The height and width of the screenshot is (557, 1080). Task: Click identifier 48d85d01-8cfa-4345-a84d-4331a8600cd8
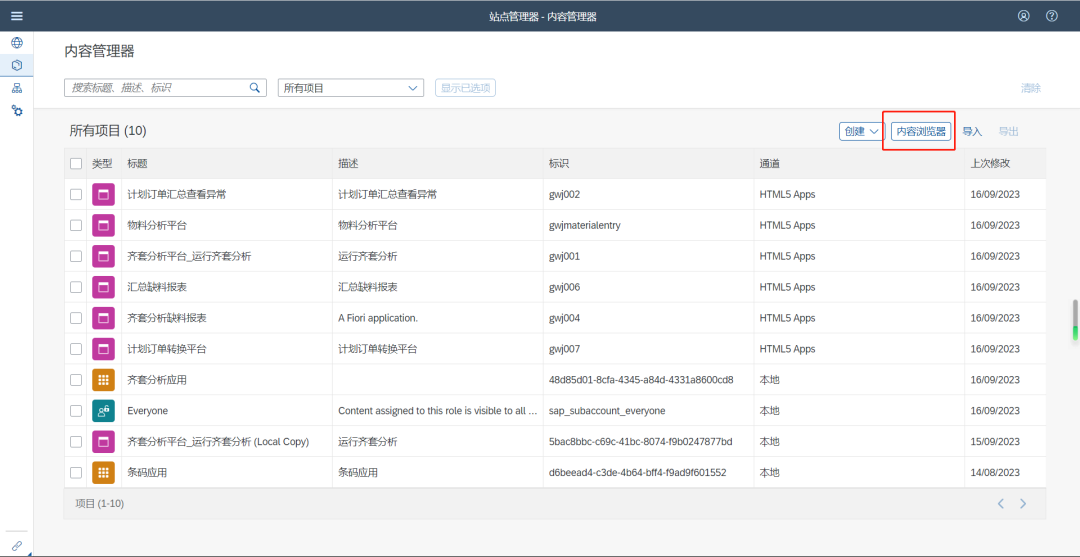(x=641, y=379)
